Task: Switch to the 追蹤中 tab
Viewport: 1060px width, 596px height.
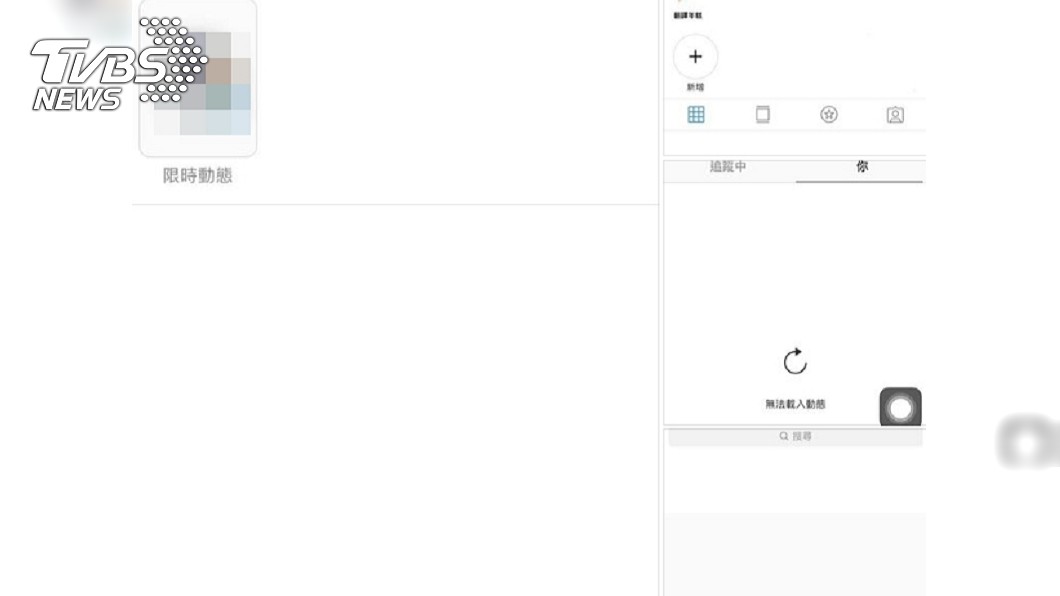Action: coord(728,166)
